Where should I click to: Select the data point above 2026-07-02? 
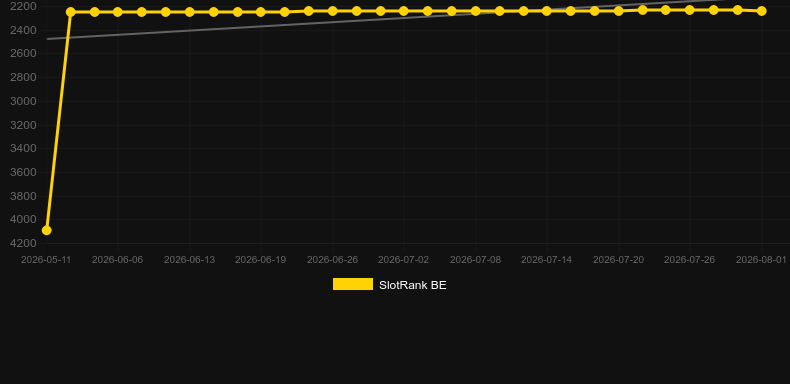click(x=404, y=11)
